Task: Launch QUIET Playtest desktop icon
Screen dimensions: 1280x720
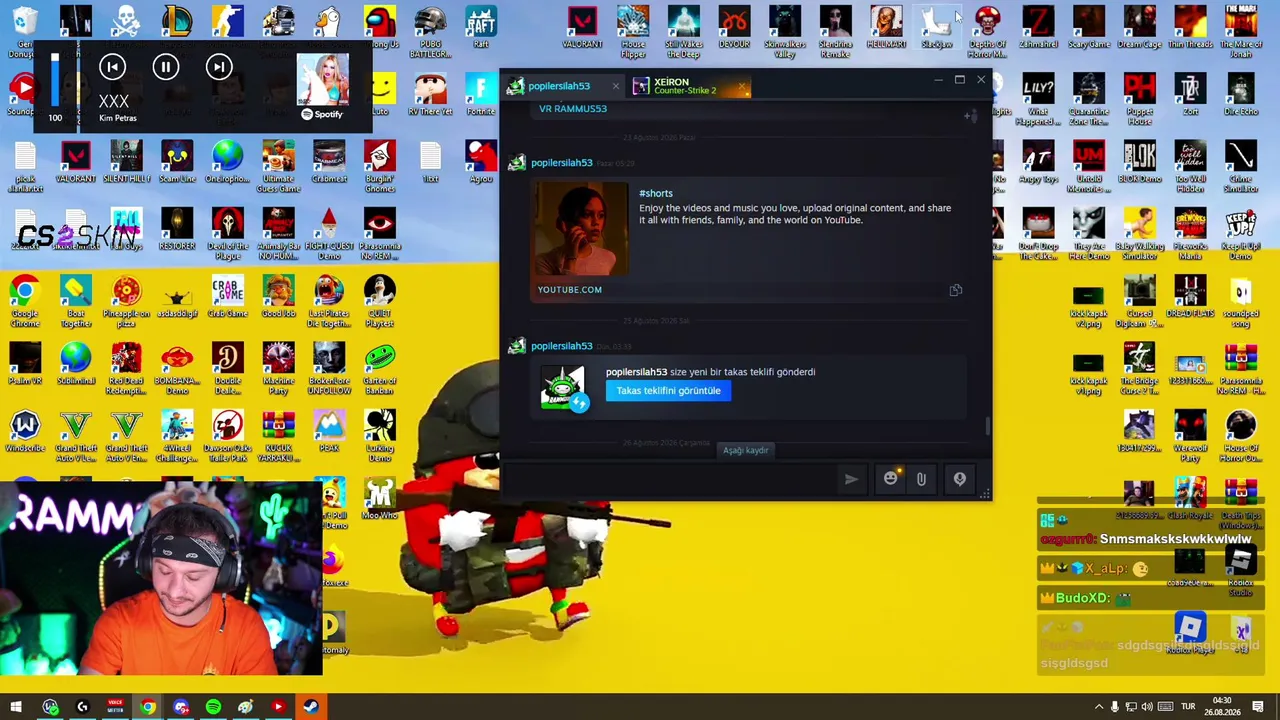Action: coord(379,301)
